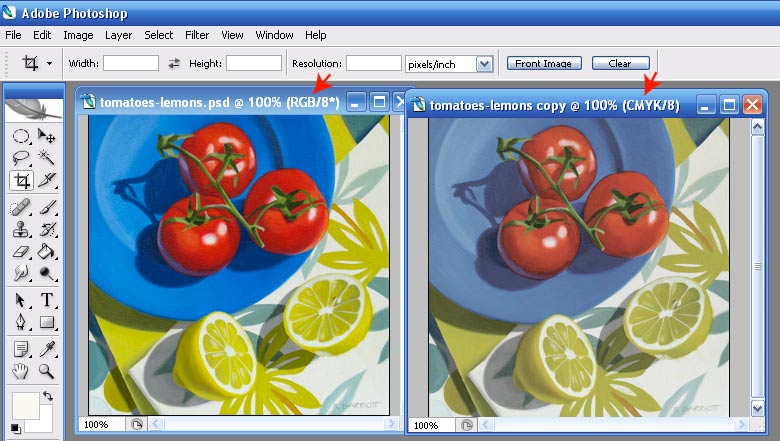Click the Front Image button
The image size is (780, 441).
coord(543,63)
